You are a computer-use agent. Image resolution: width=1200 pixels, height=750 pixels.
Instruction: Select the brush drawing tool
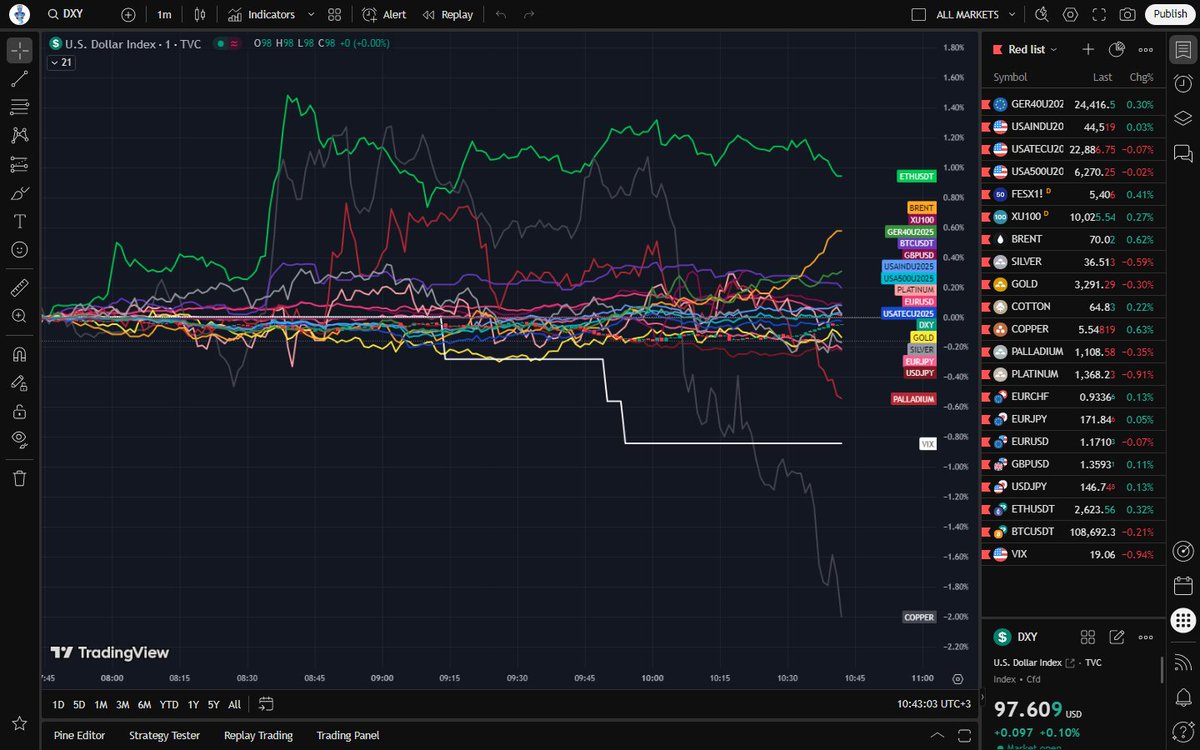point(20,192)
